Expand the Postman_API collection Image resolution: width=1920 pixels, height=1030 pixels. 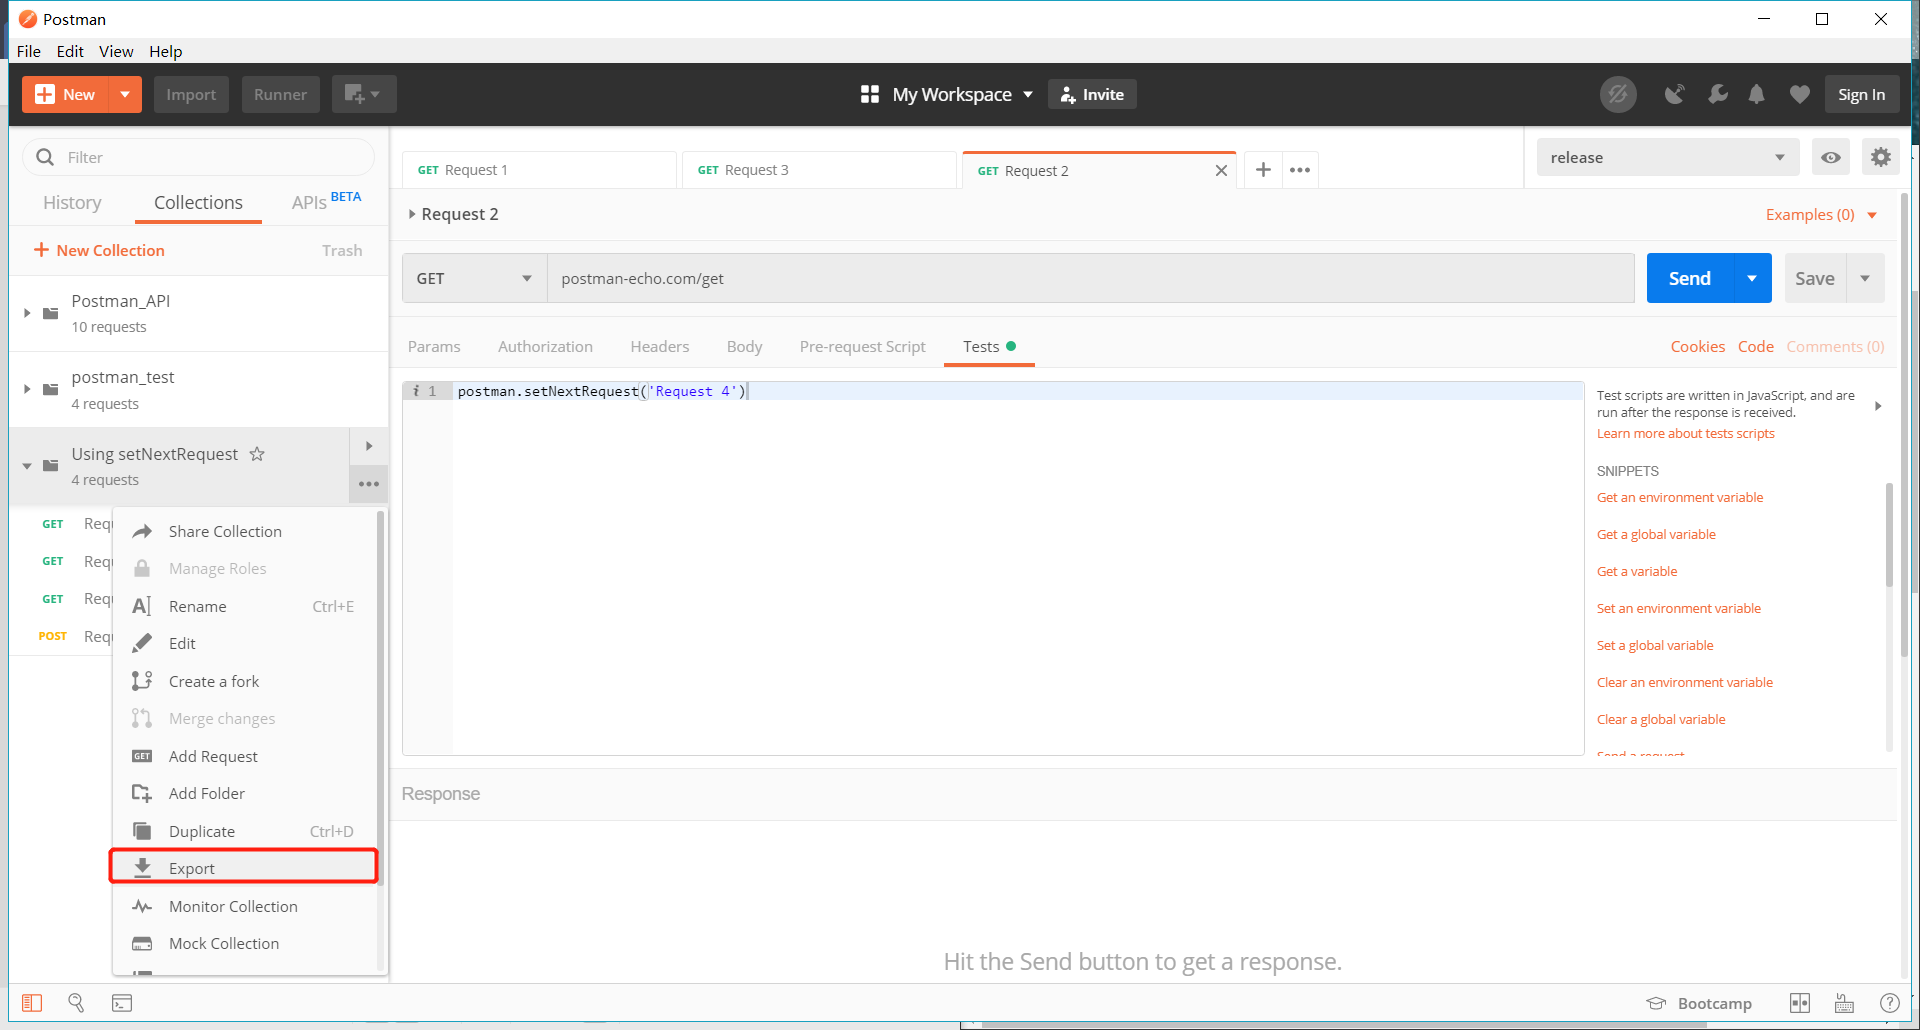(27, 313)
